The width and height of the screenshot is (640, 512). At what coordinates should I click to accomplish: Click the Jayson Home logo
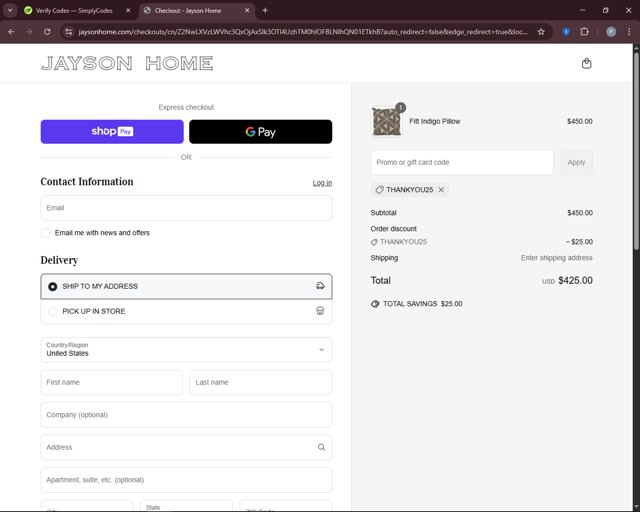(127, 63)
